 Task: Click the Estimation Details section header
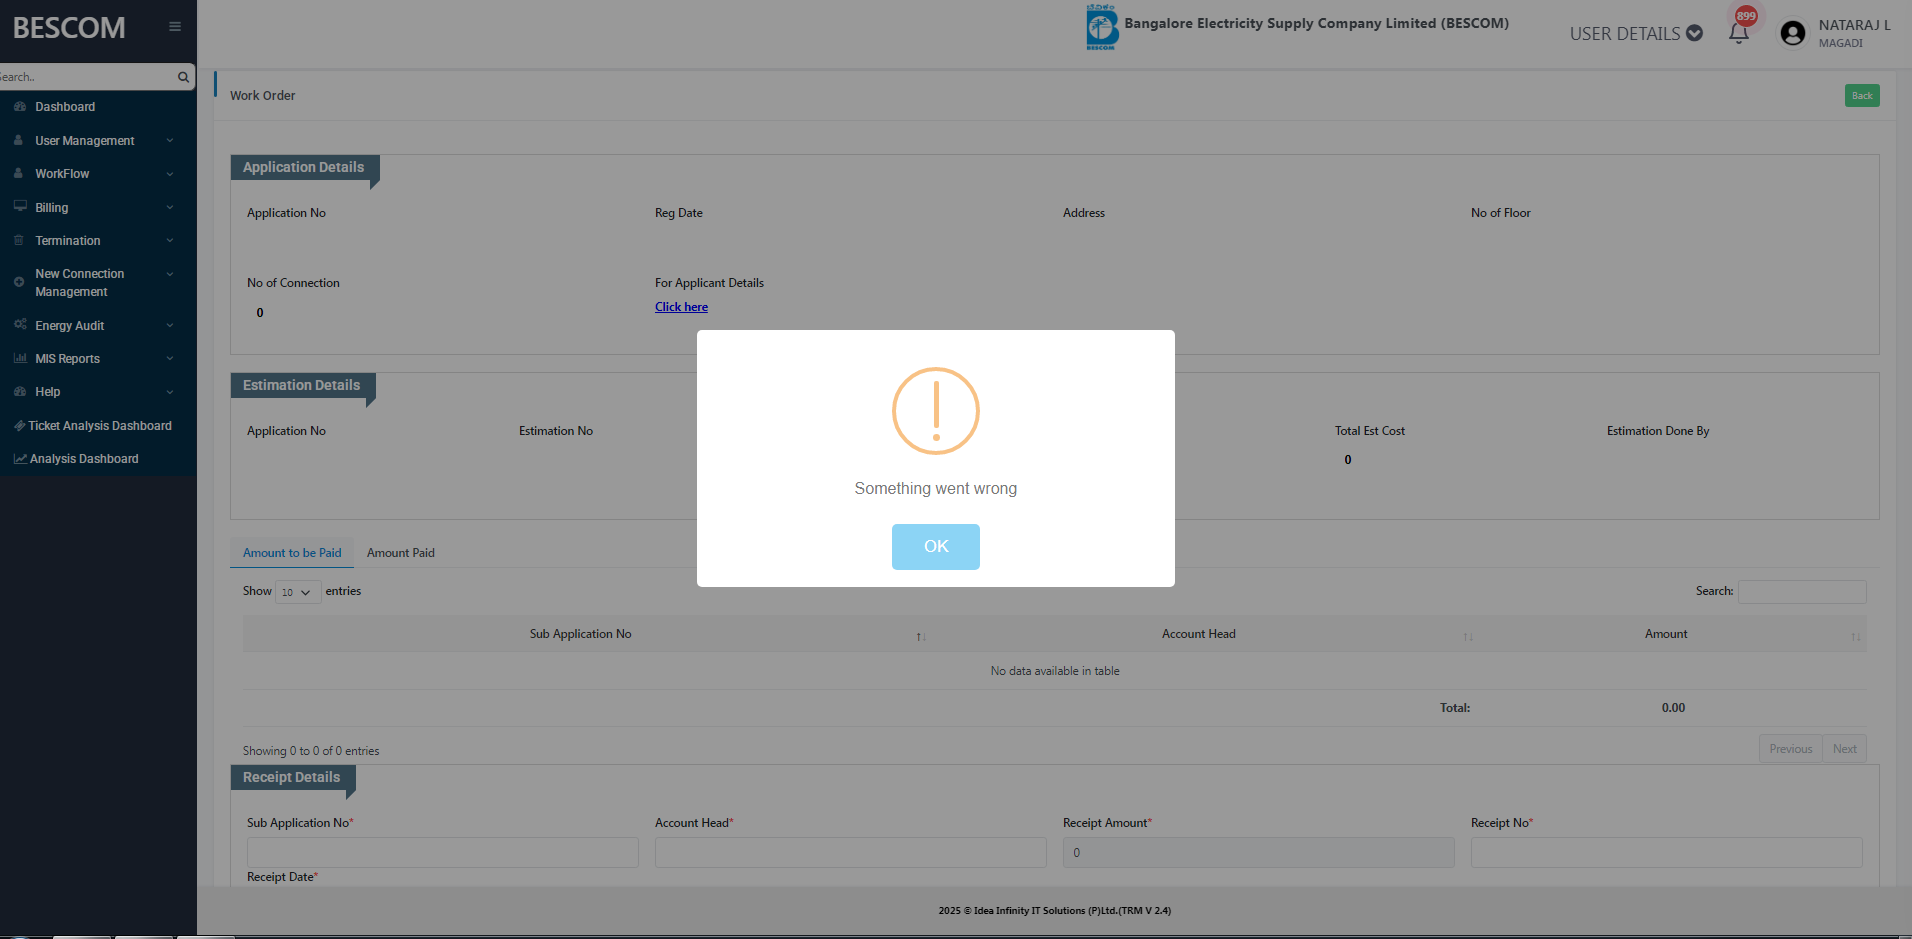coord(302,385)
